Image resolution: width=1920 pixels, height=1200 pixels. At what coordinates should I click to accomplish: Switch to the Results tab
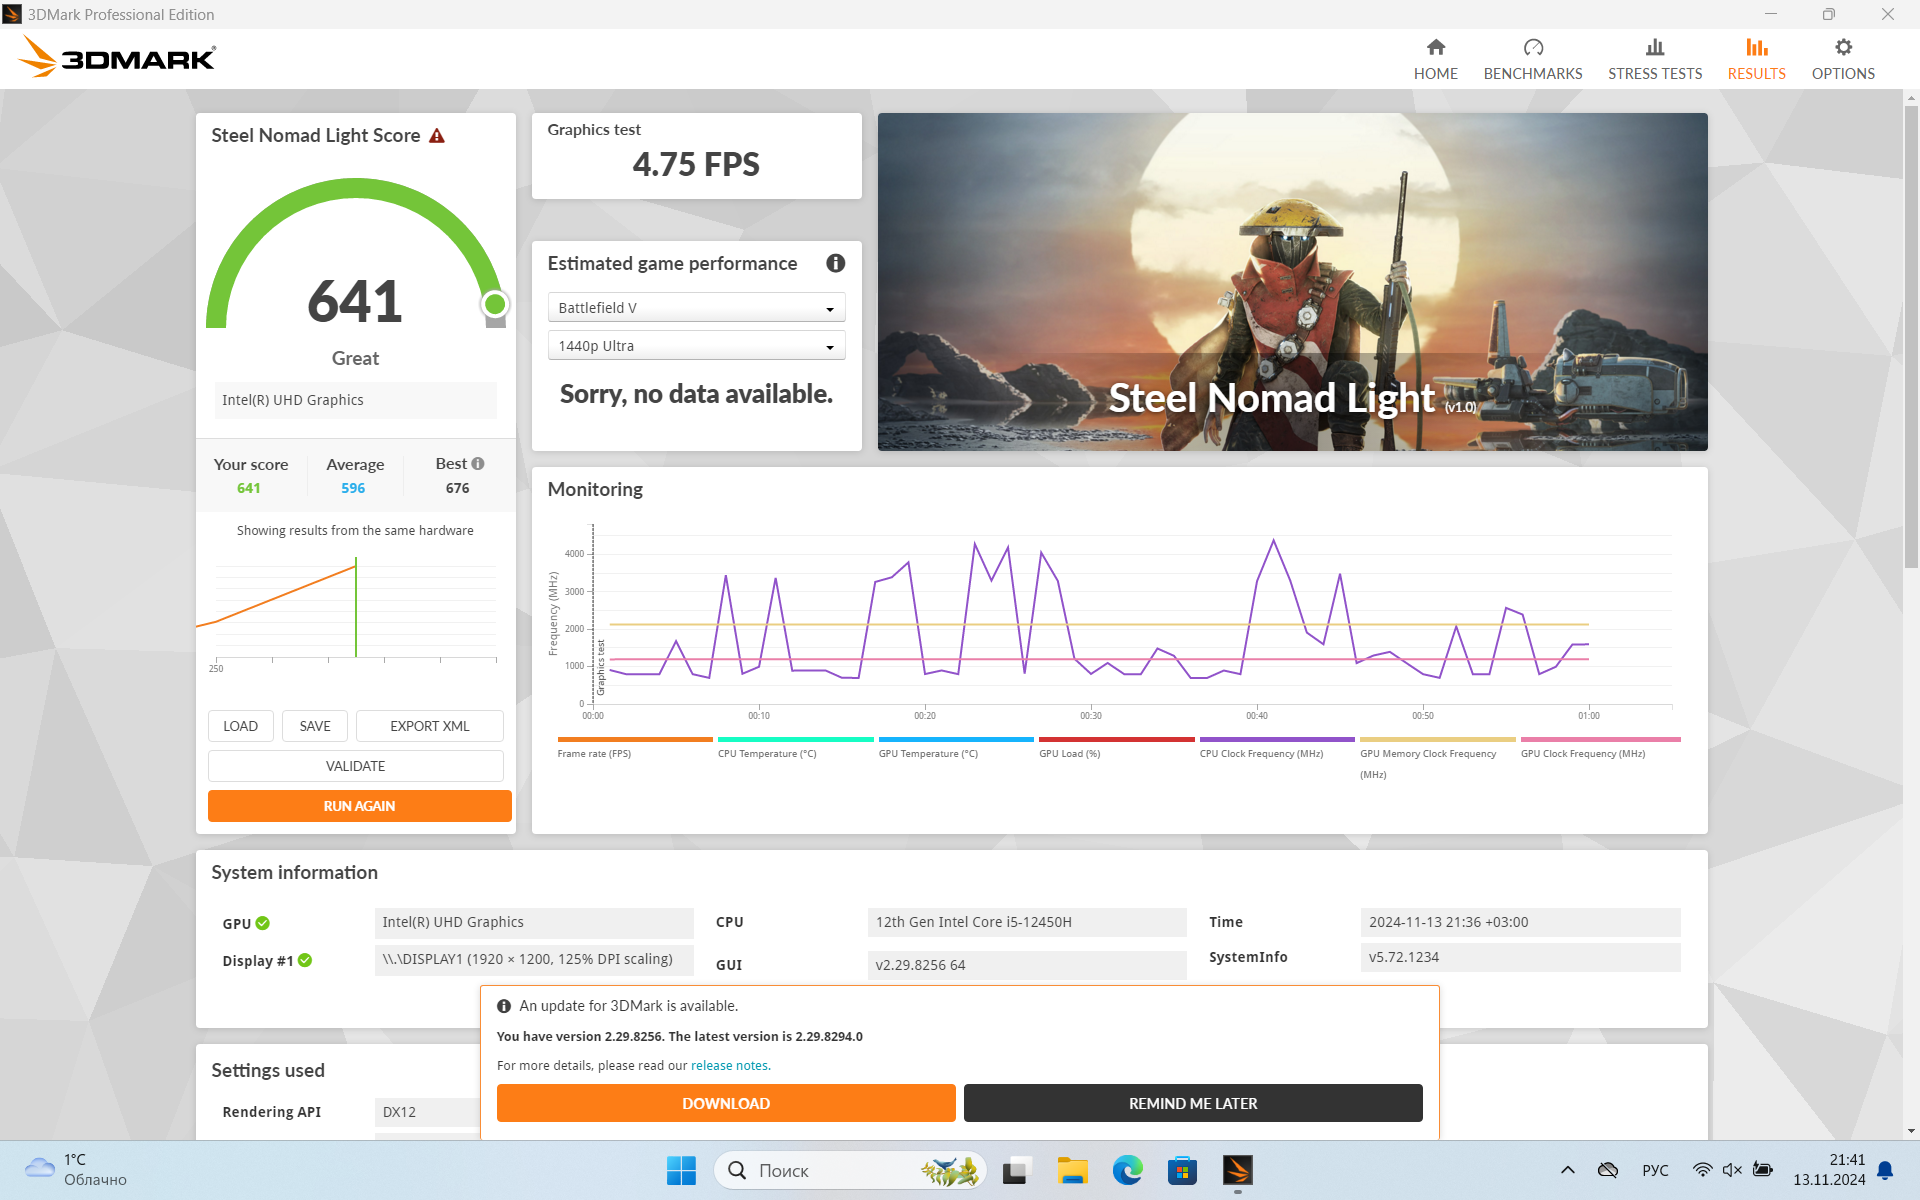(1755, 58)
